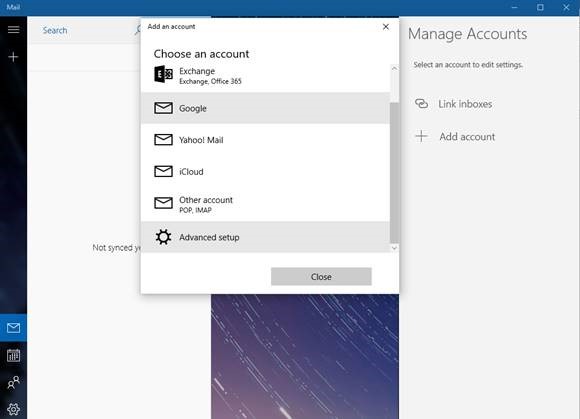Open the Mail view in sidebar
Screen dimensions: 580x419
click(13, 328)
